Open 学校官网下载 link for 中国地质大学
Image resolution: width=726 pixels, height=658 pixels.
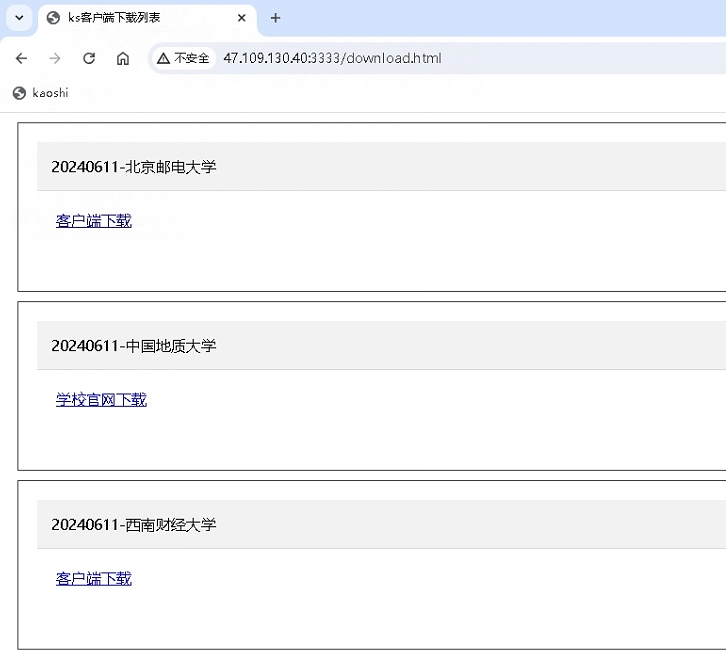click(x=101, y=400)
